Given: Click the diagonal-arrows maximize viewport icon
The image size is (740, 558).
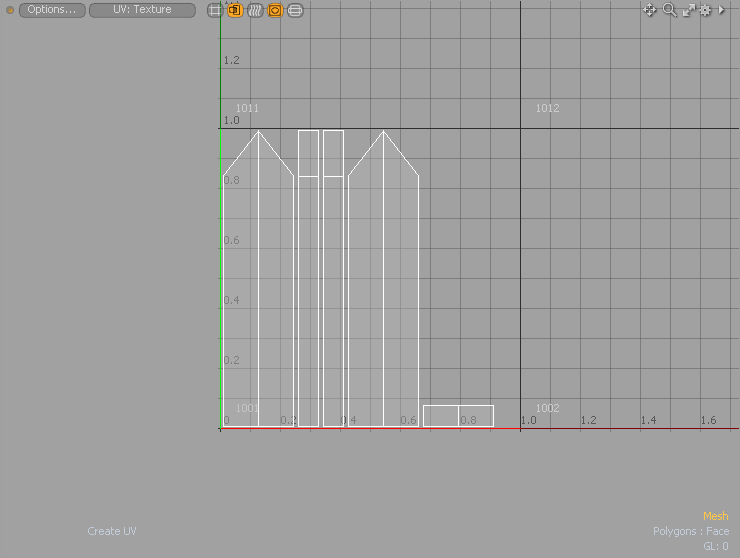Looking at the screenshot, I should pos(688,10).
